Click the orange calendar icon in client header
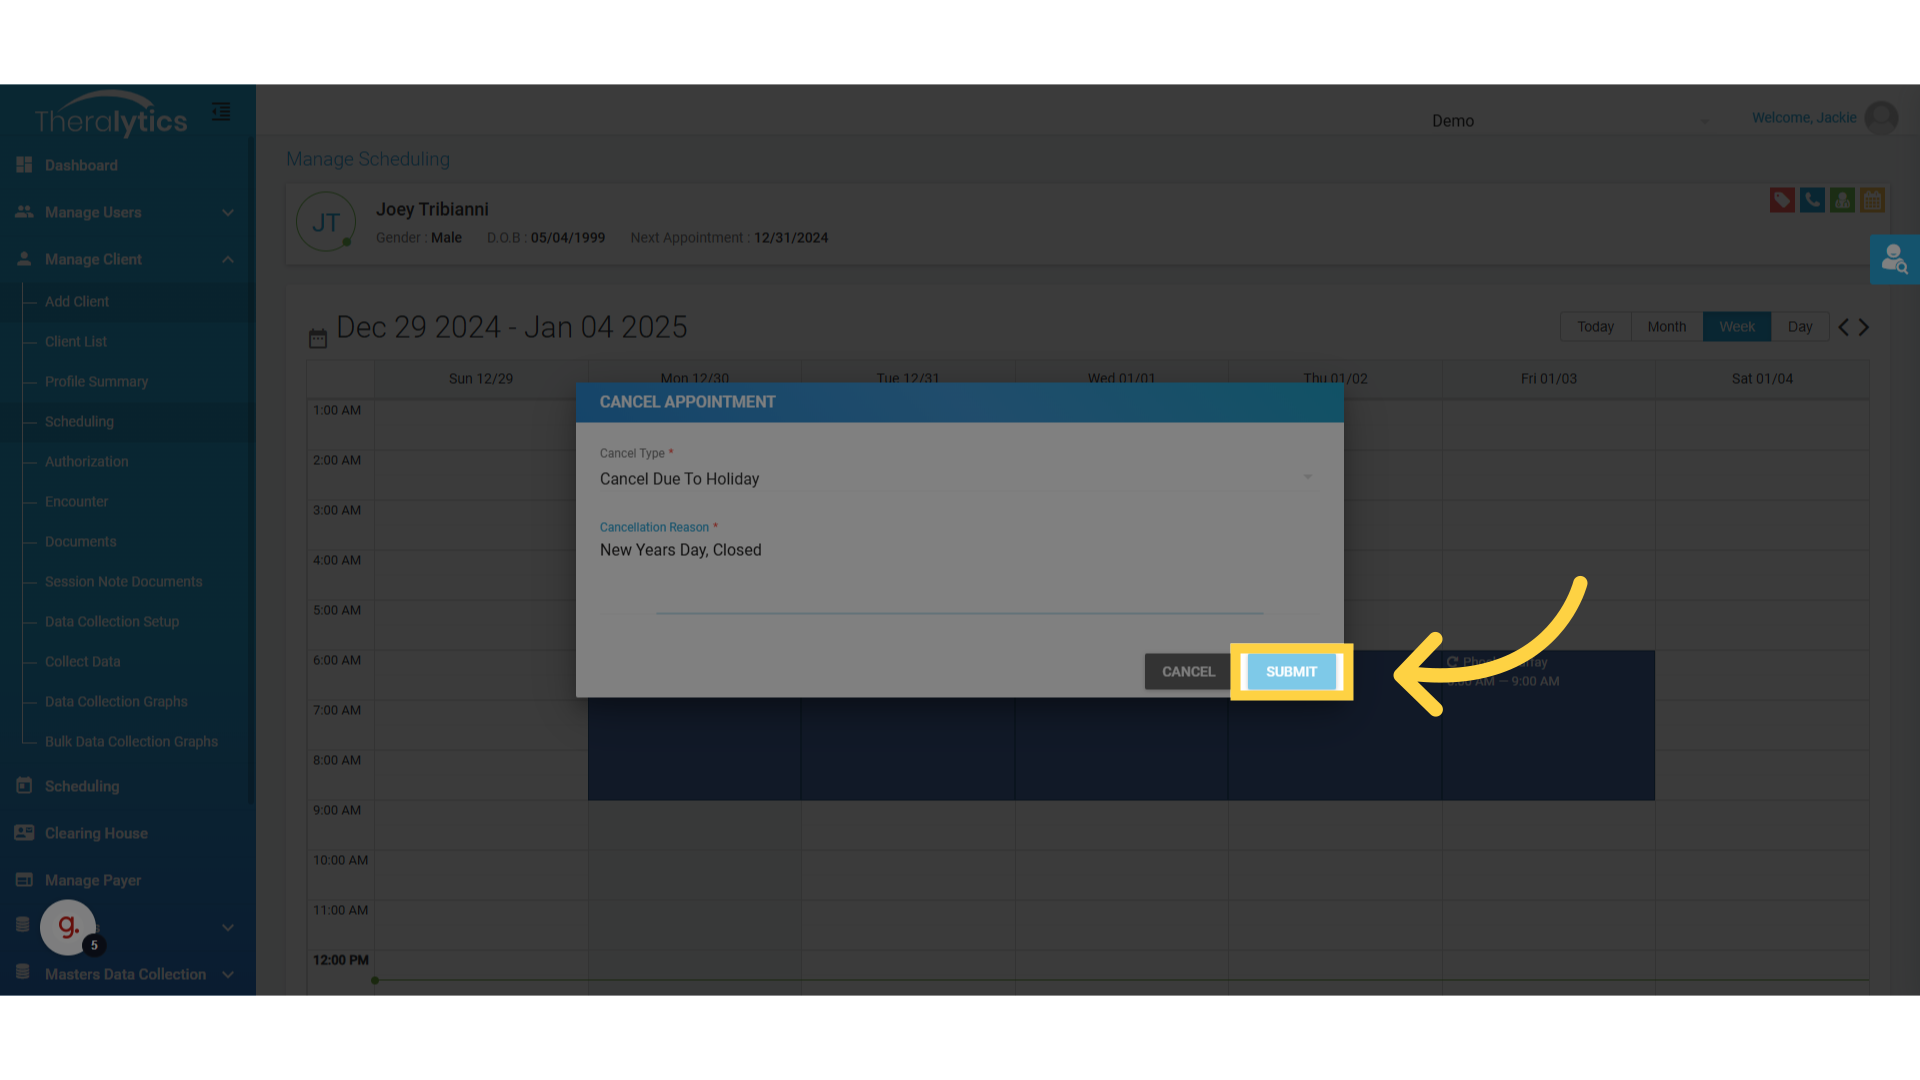 (x=1872, y=200)
